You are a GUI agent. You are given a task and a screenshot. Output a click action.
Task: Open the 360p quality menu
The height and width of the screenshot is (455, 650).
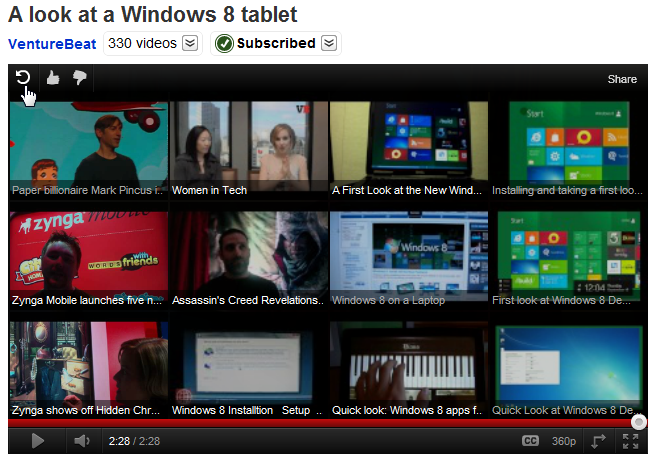[x=563, y=441]
